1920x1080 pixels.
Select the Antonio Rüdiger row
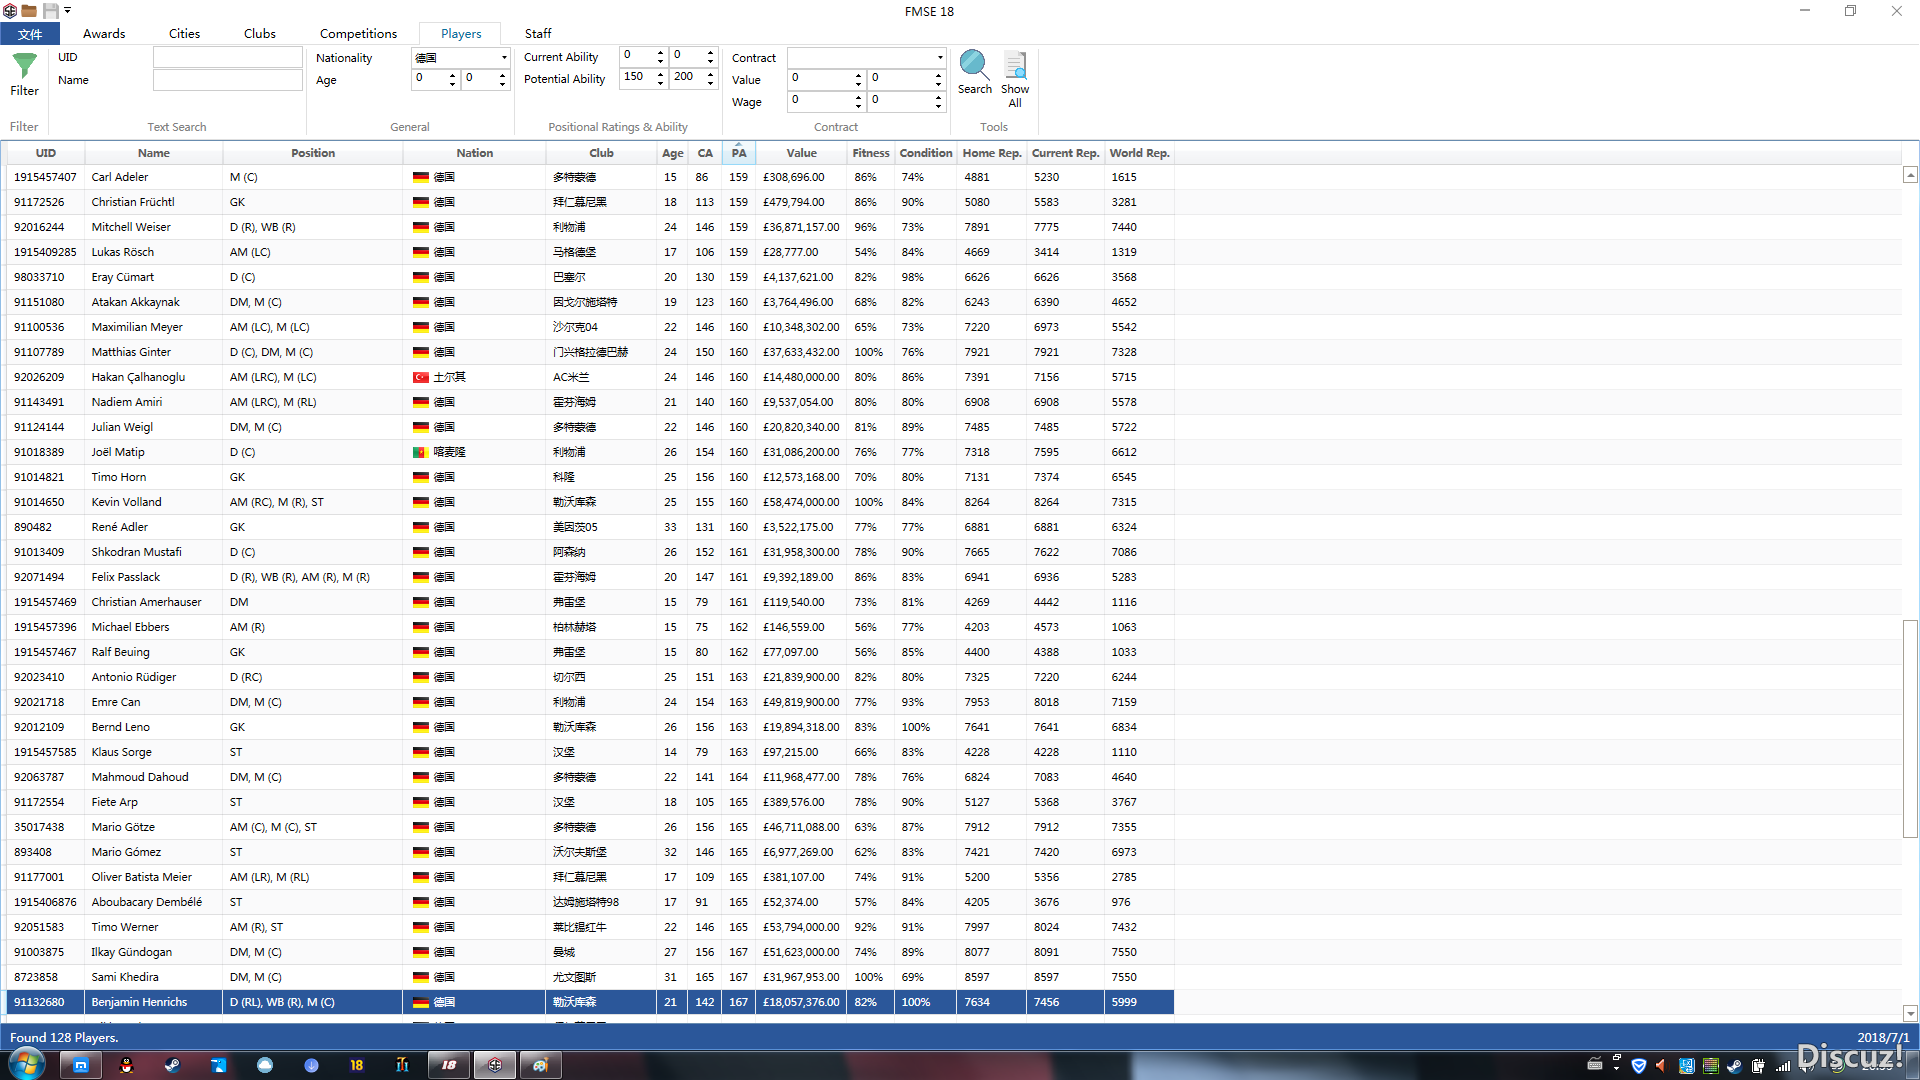590,677
